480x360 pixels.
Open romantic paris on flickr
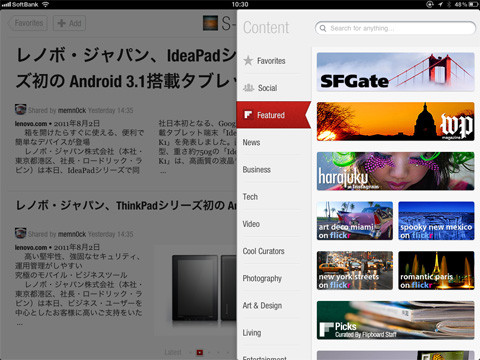pyautogui.click(x=436, y=270)
